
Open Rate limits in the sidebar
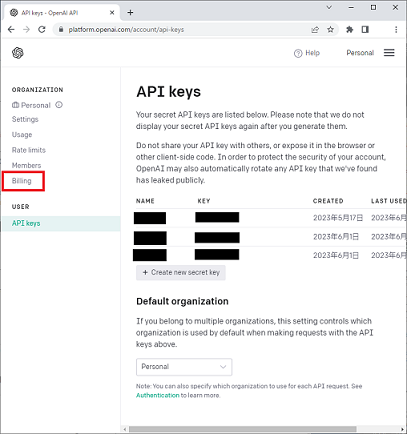[x=29, y=150]
